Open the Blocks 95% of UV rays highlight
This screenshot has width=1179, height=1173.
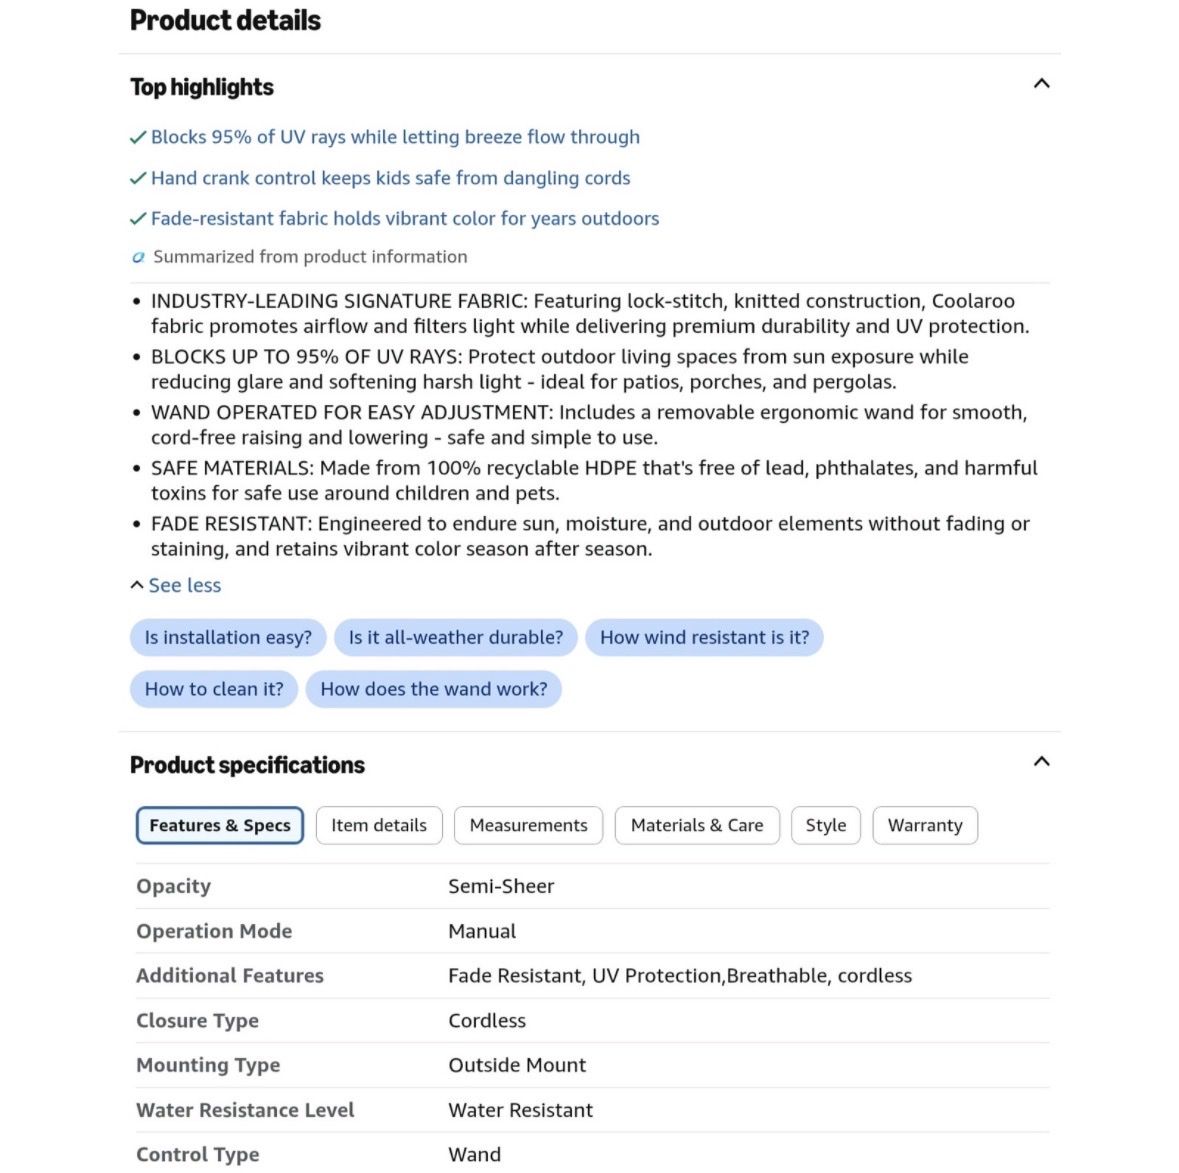click(396, 137)
